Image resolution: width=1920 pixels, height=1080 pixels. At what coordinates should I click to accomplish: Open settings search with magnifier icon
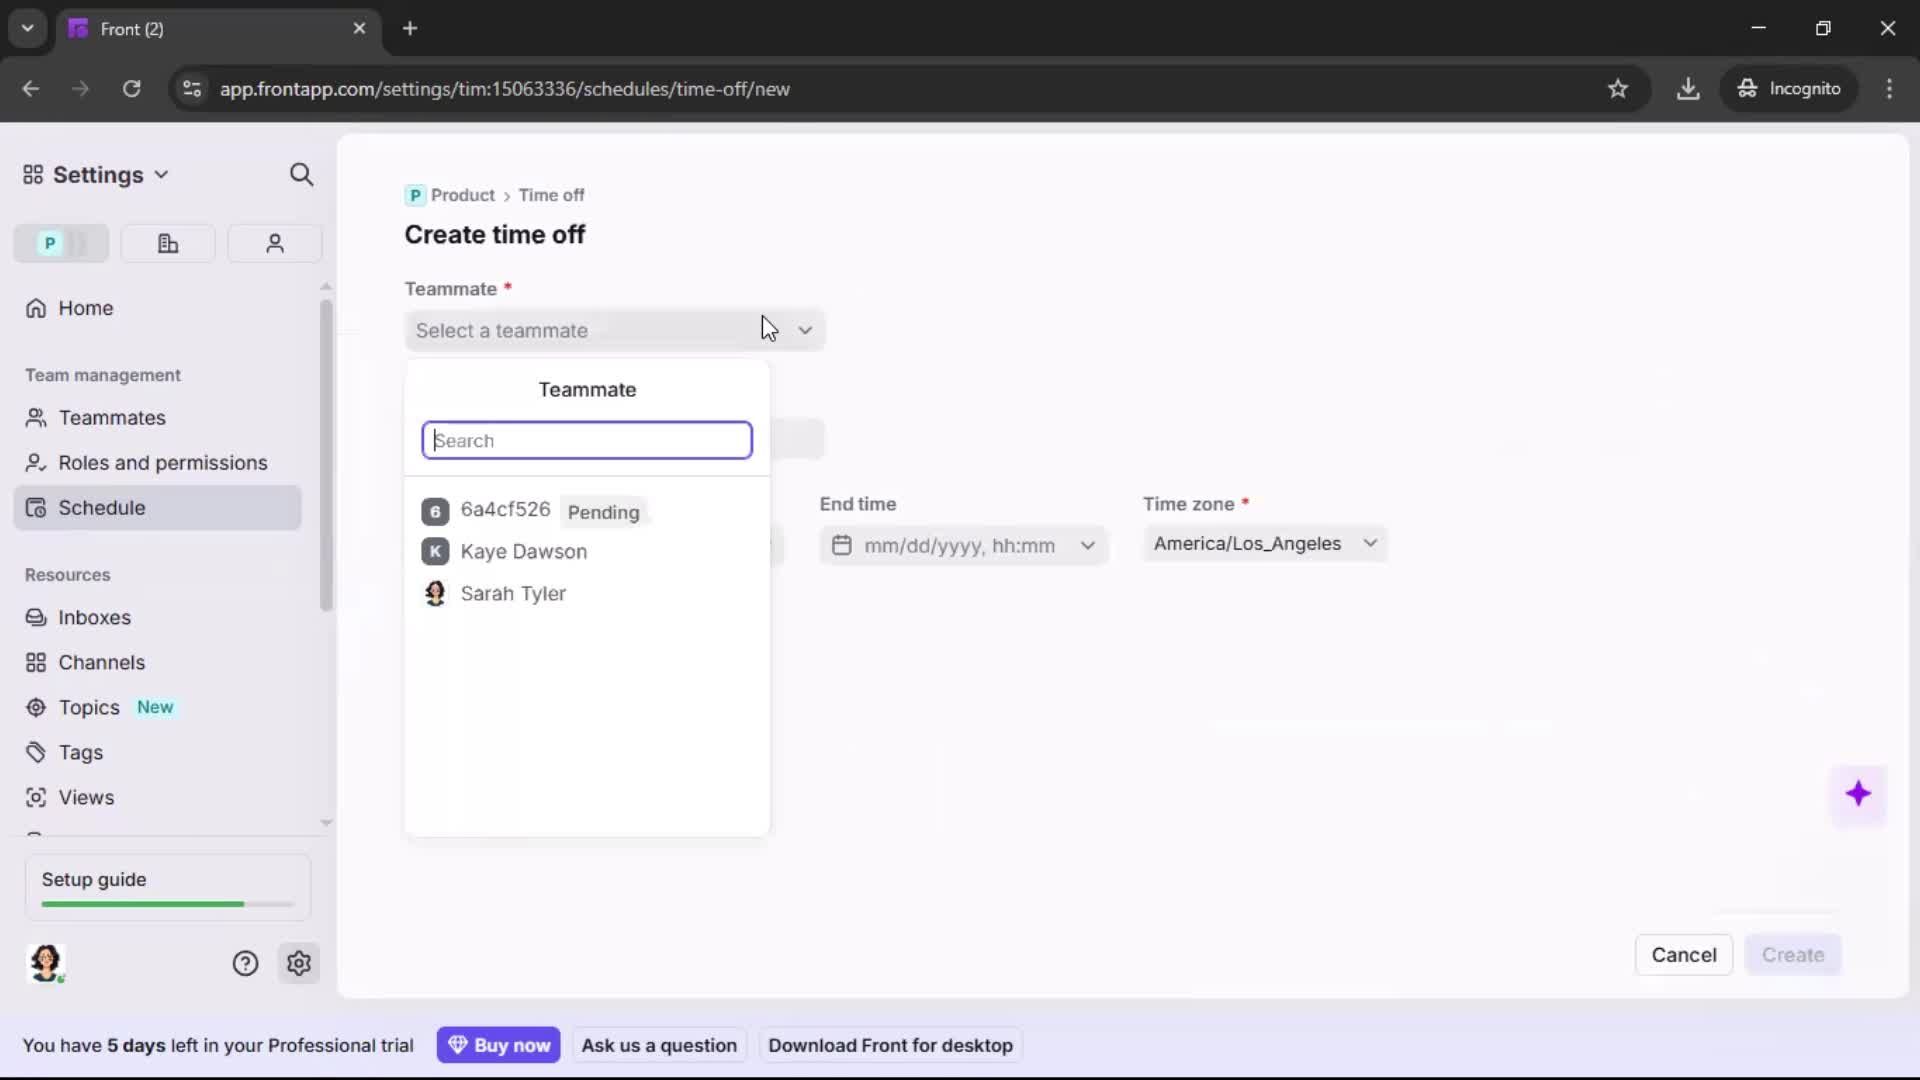(x=302, y=174)
